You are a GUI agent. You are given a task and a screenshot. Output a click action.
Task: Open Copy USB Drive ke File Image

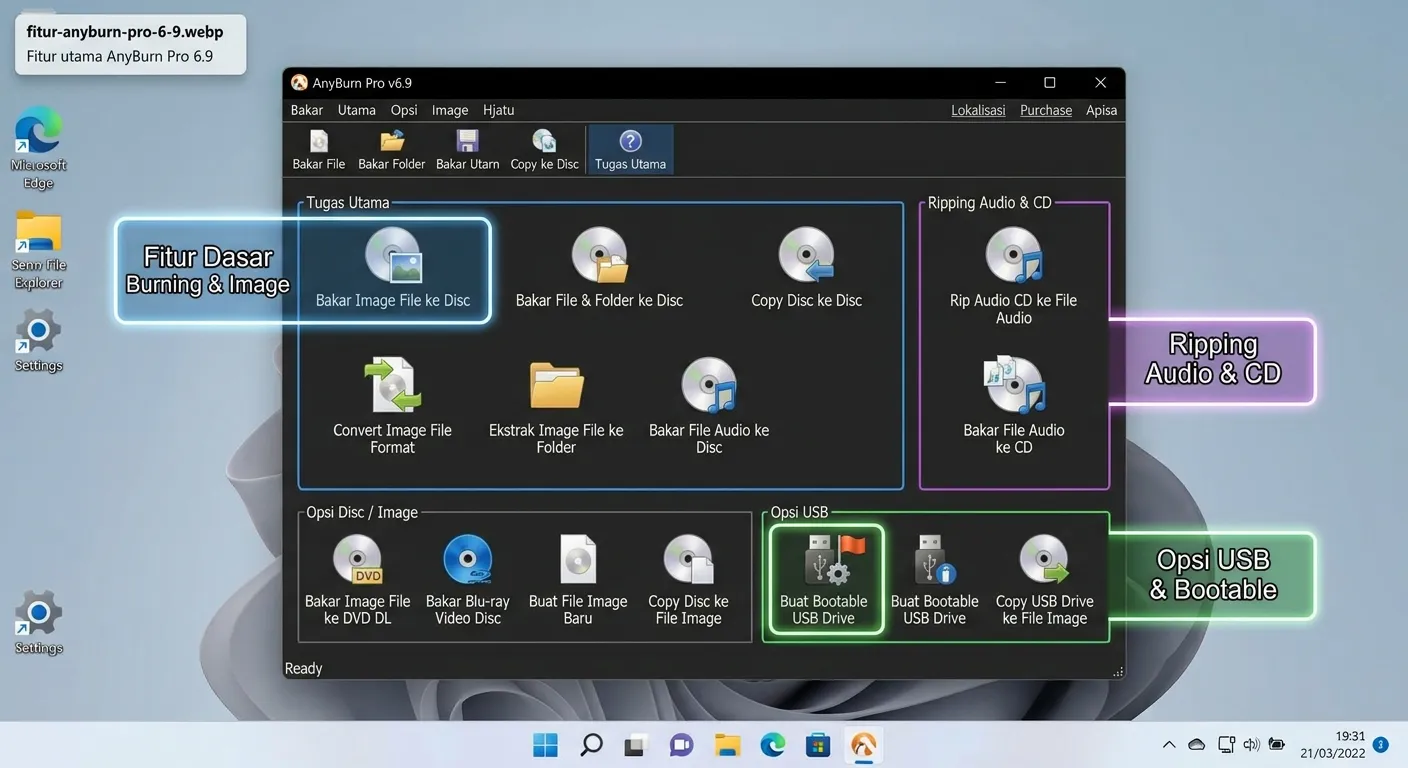[x=1045, y=580]
